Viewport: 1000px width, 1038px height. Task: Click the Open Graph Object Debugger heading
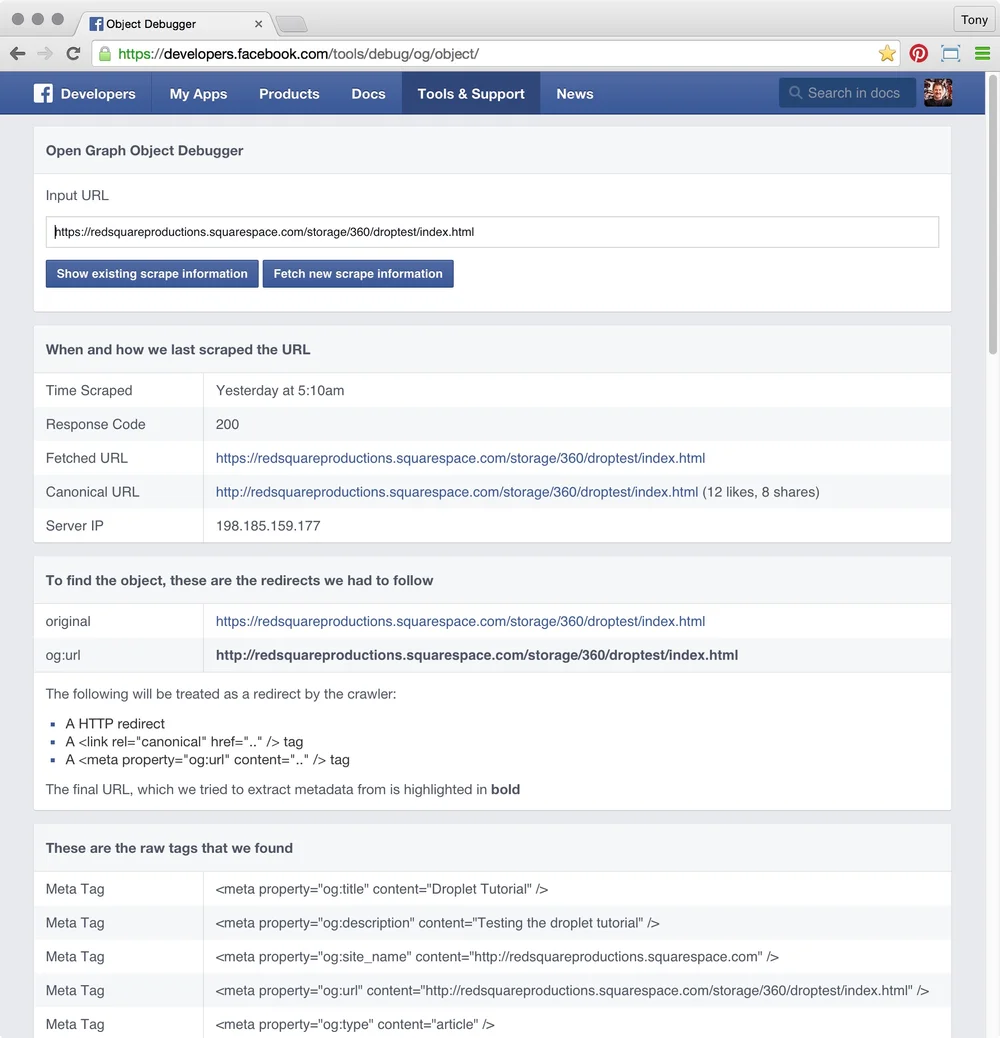pos(144,150)
